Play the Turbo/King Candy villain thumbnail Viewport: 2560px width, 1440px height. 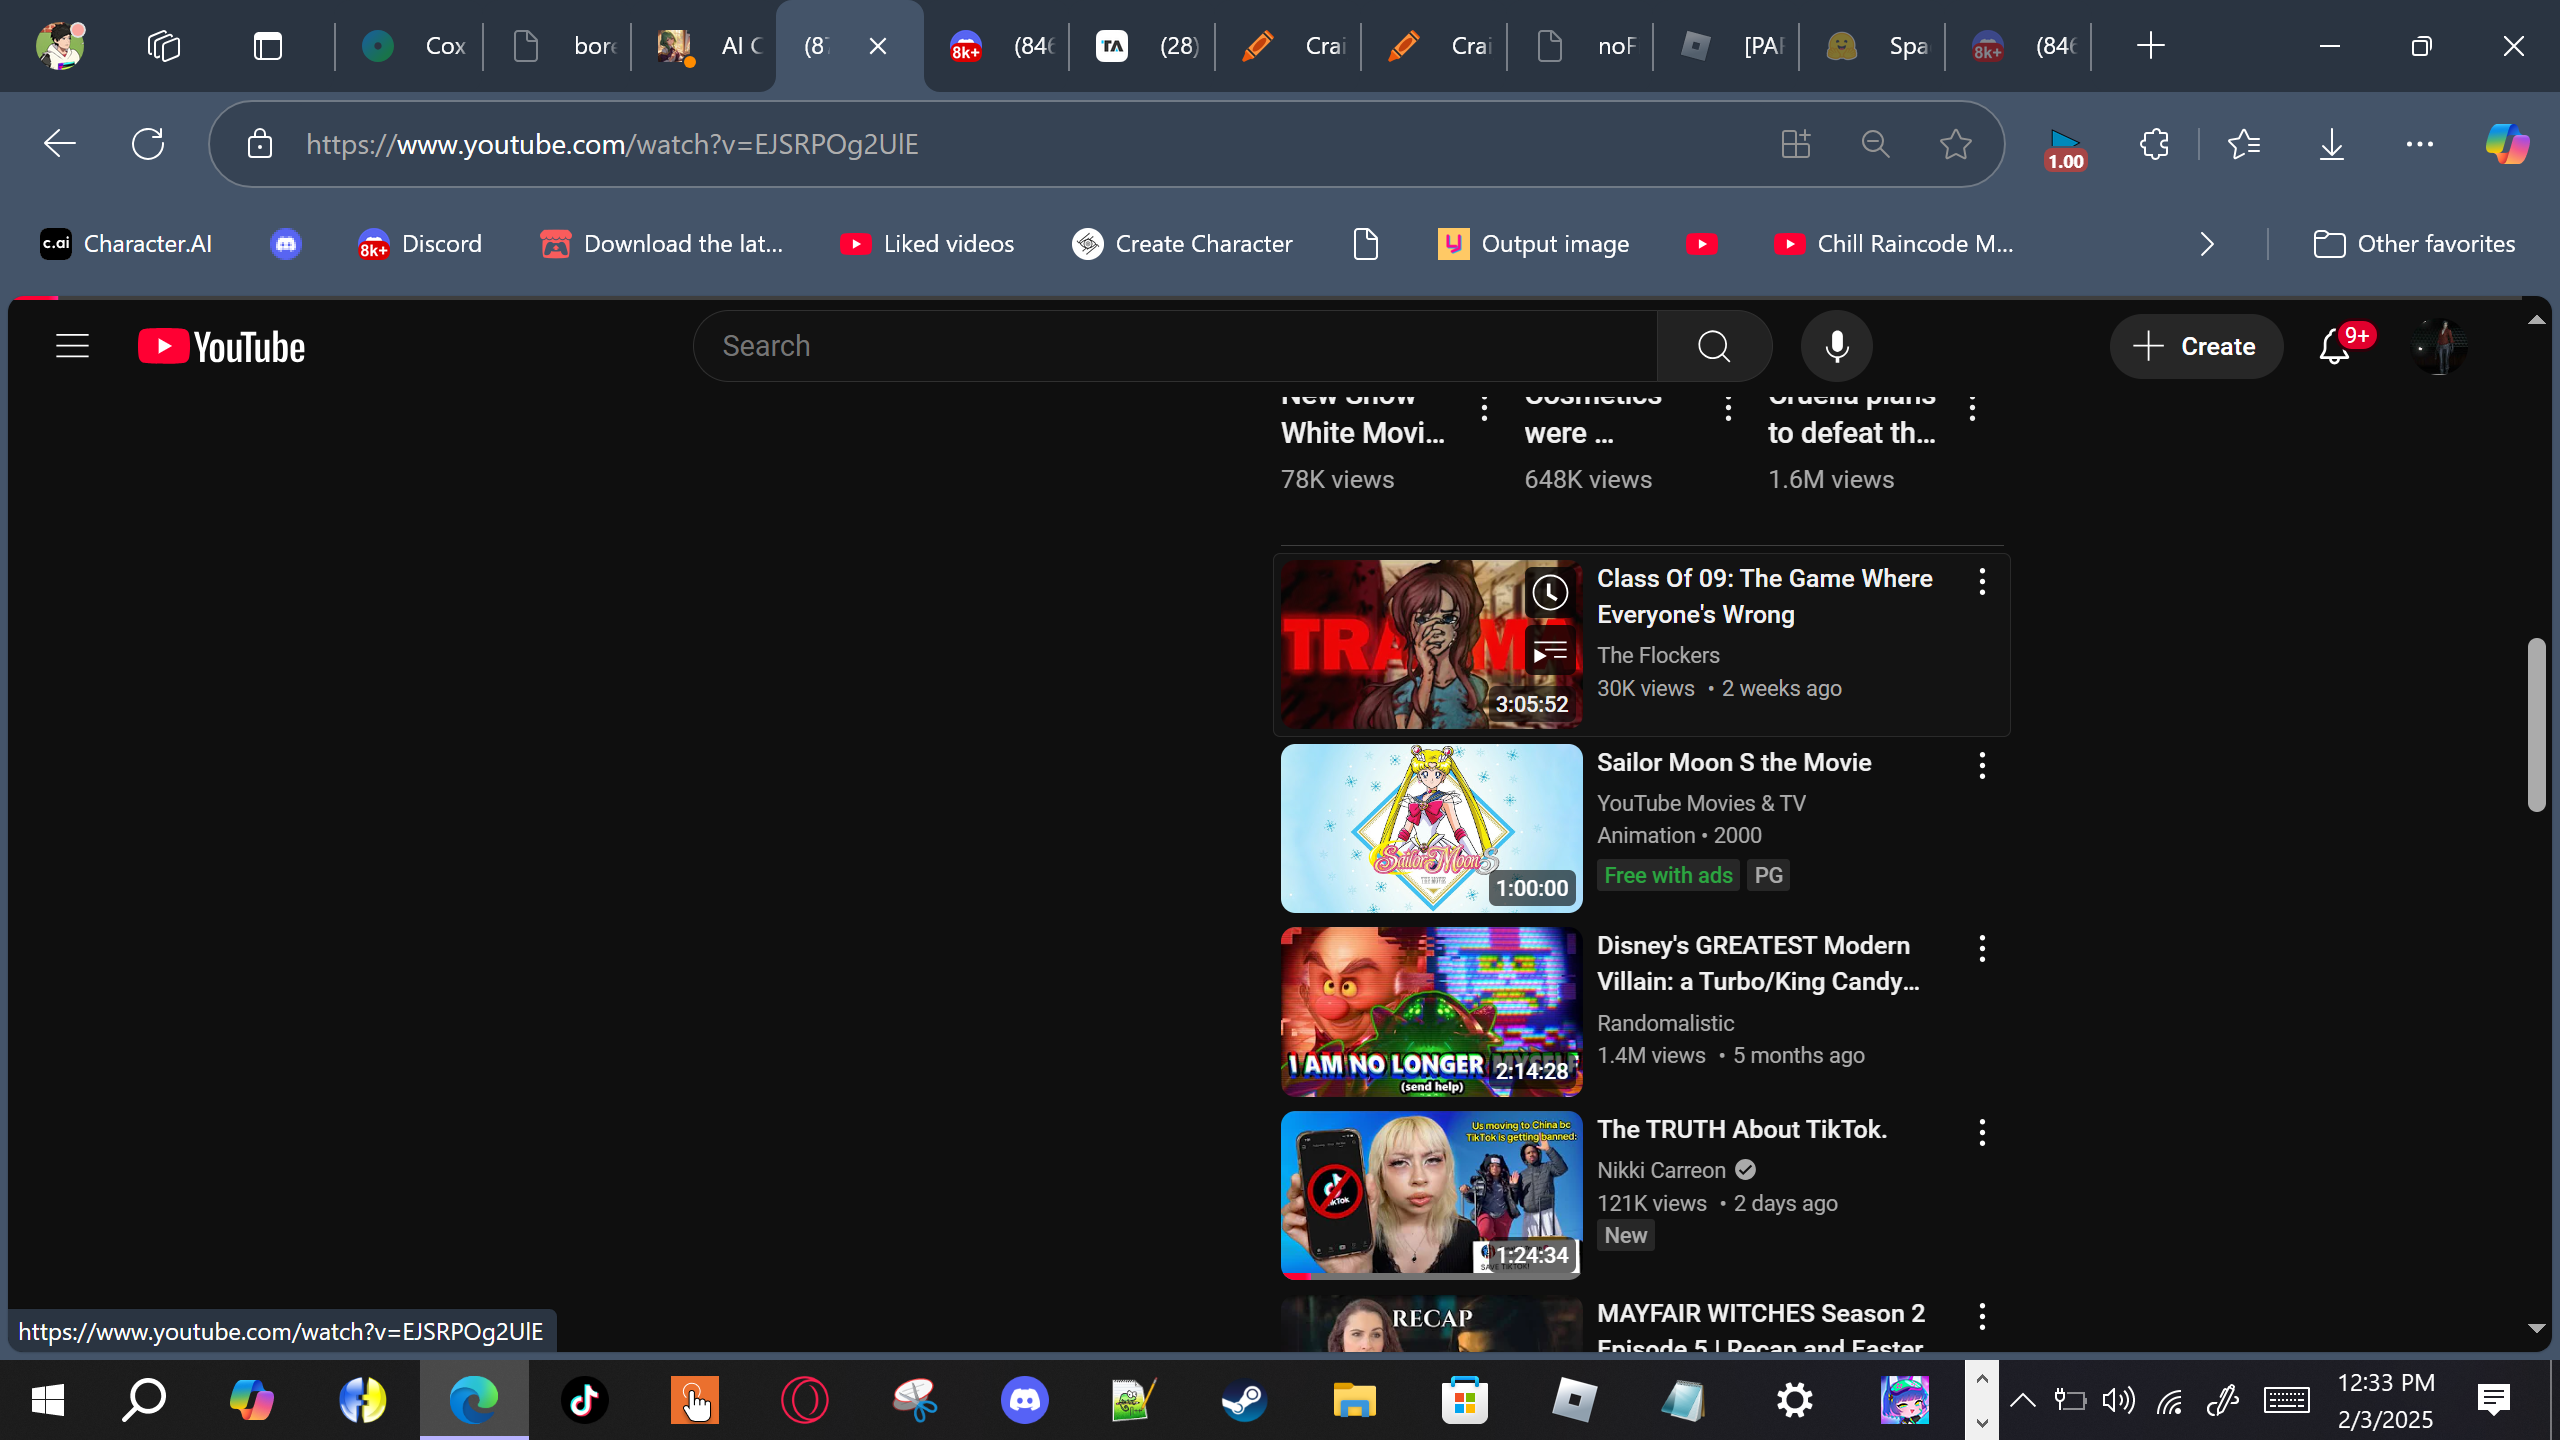coord(1431,1011)
